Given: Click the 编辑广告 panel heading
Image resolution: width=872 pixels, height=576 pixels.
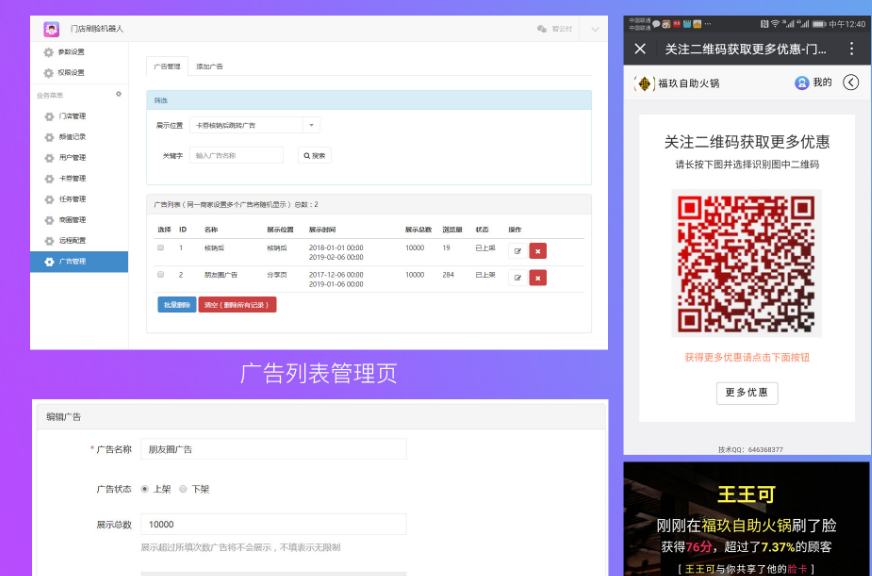Looking at the screenshot, I should [63, 417].
